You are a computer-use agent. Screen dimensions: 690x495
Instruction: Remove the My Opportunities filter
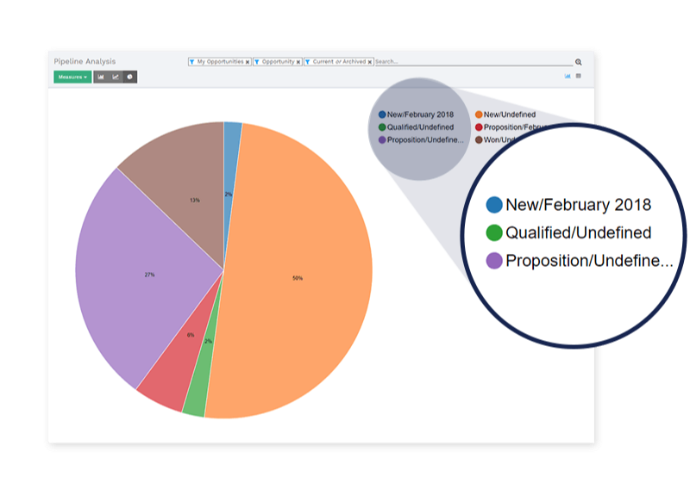[x=248, y=62]
